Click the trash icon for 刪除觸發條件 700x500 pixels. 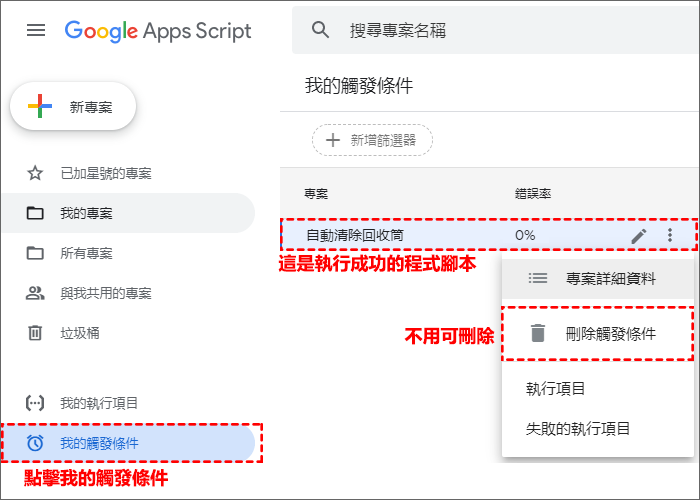pyautogui.click(x=539, y=333)
